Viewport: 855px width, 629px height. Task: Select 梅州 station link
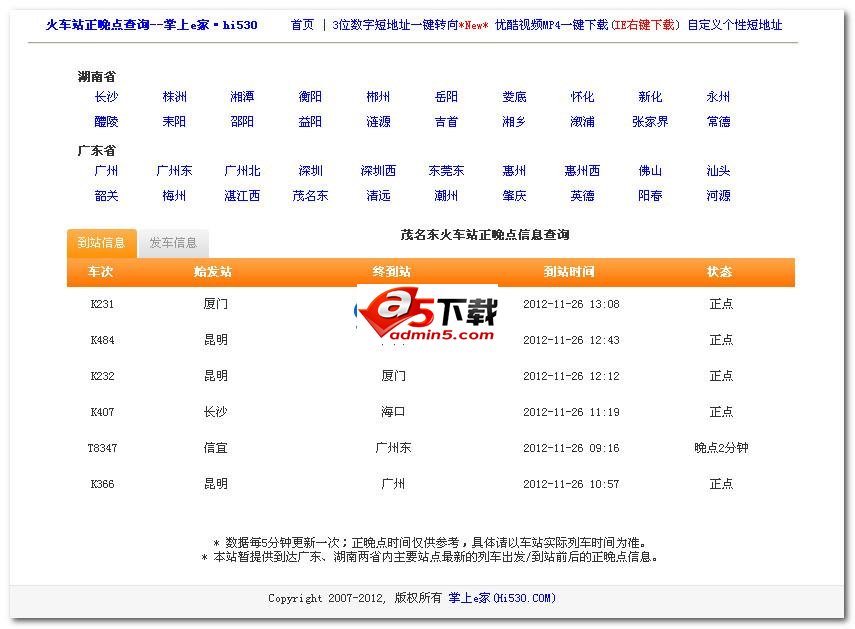click(x=174, y=196)
